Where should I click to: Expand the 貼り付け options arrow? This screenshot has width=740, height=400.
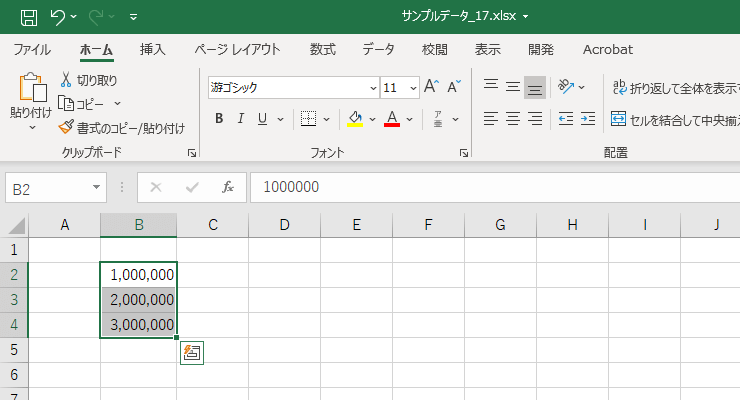(32, 127)
